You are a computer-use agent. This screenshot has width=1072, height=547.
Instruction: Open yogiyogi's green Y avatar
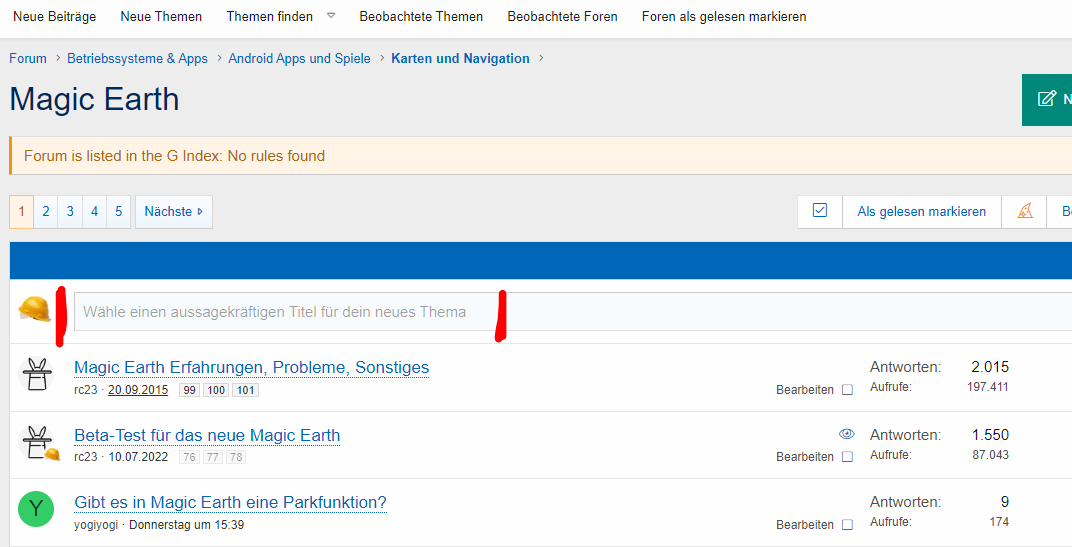click(36, 509)
